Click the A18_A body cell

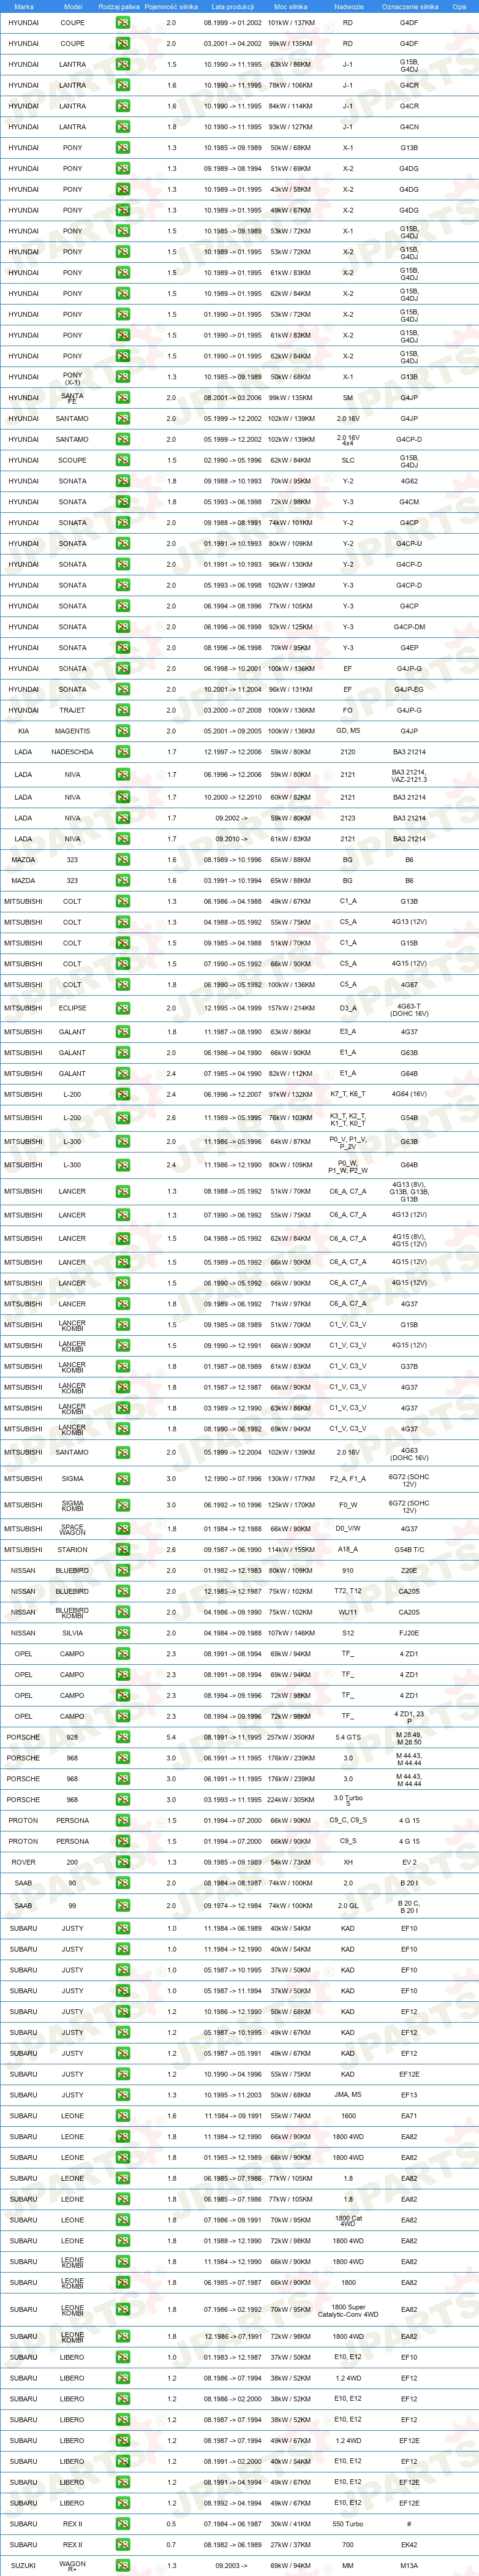point(348,1550)
